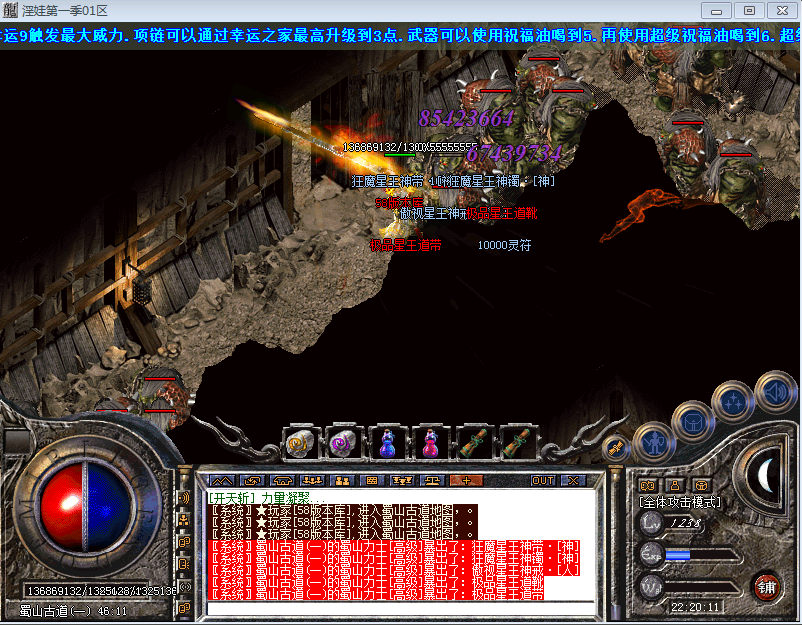
Task: Click the chat line ending 极品星王道靴
Action: pos(376,582)
